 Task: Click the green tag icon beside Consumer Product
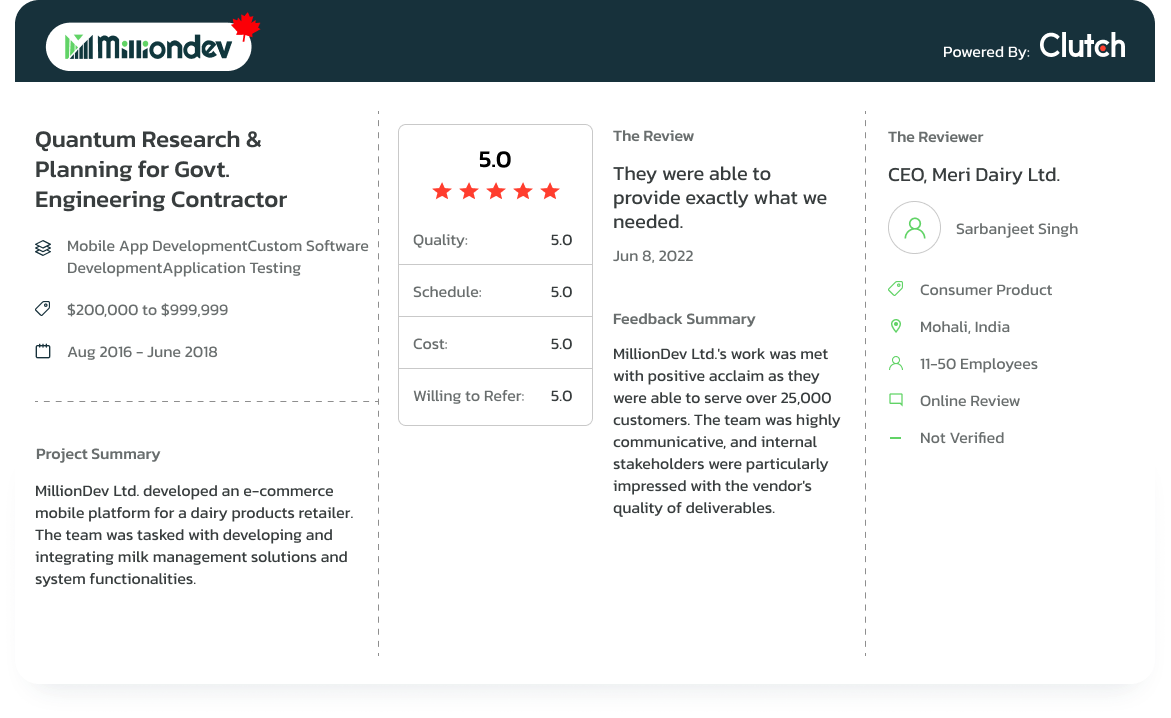coord(896,290)
